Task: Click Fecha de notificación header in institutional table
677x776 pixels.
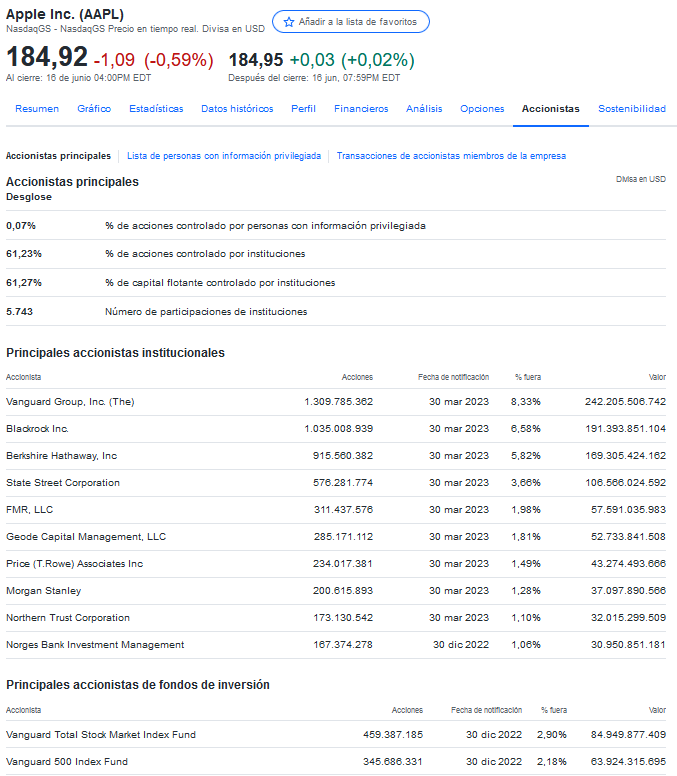Action: coord(453,378)
